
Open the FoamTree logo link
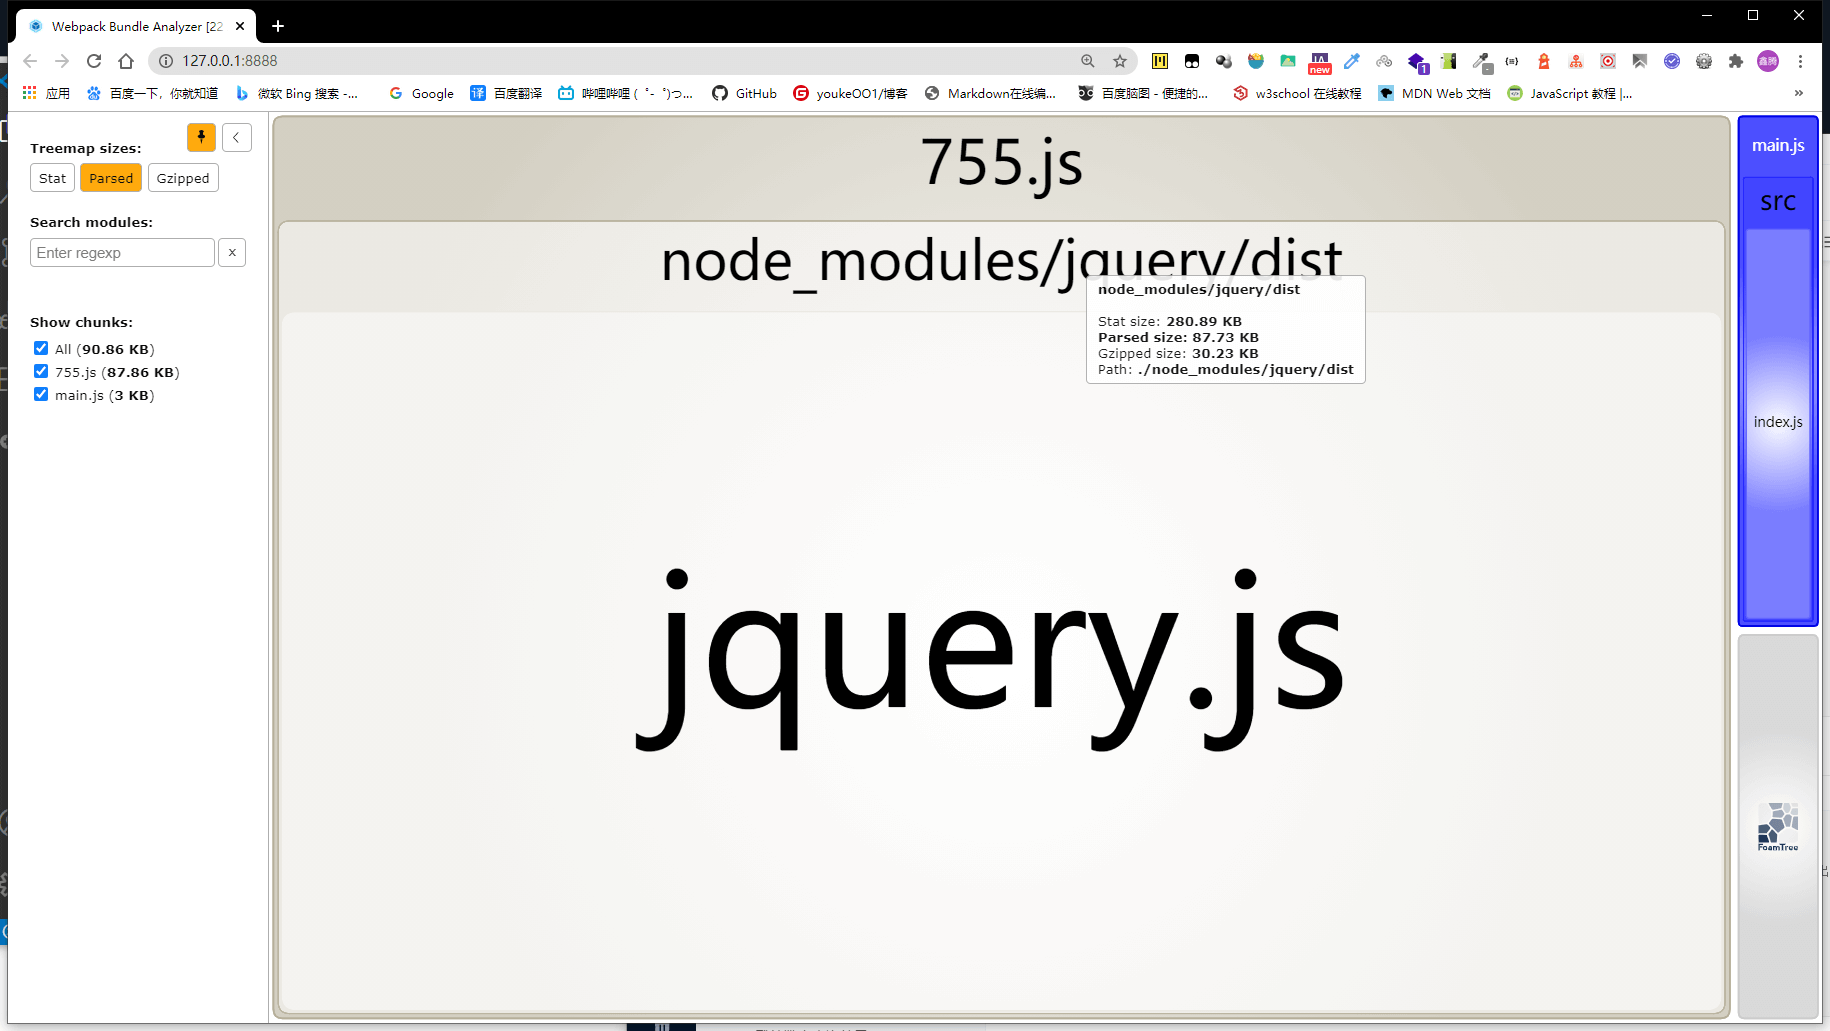tap(1778, 826)
